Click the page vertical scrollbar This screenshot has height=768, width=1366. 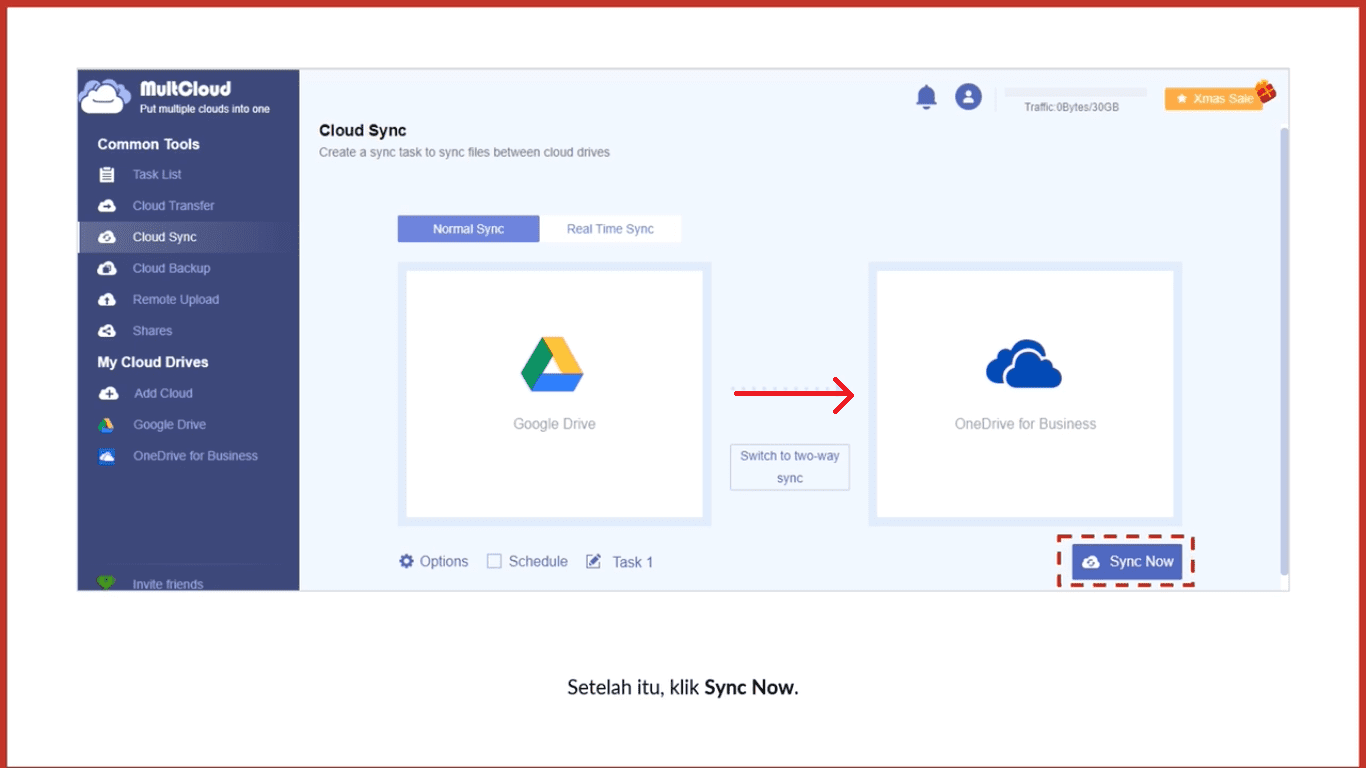(x=1284, y=350)
